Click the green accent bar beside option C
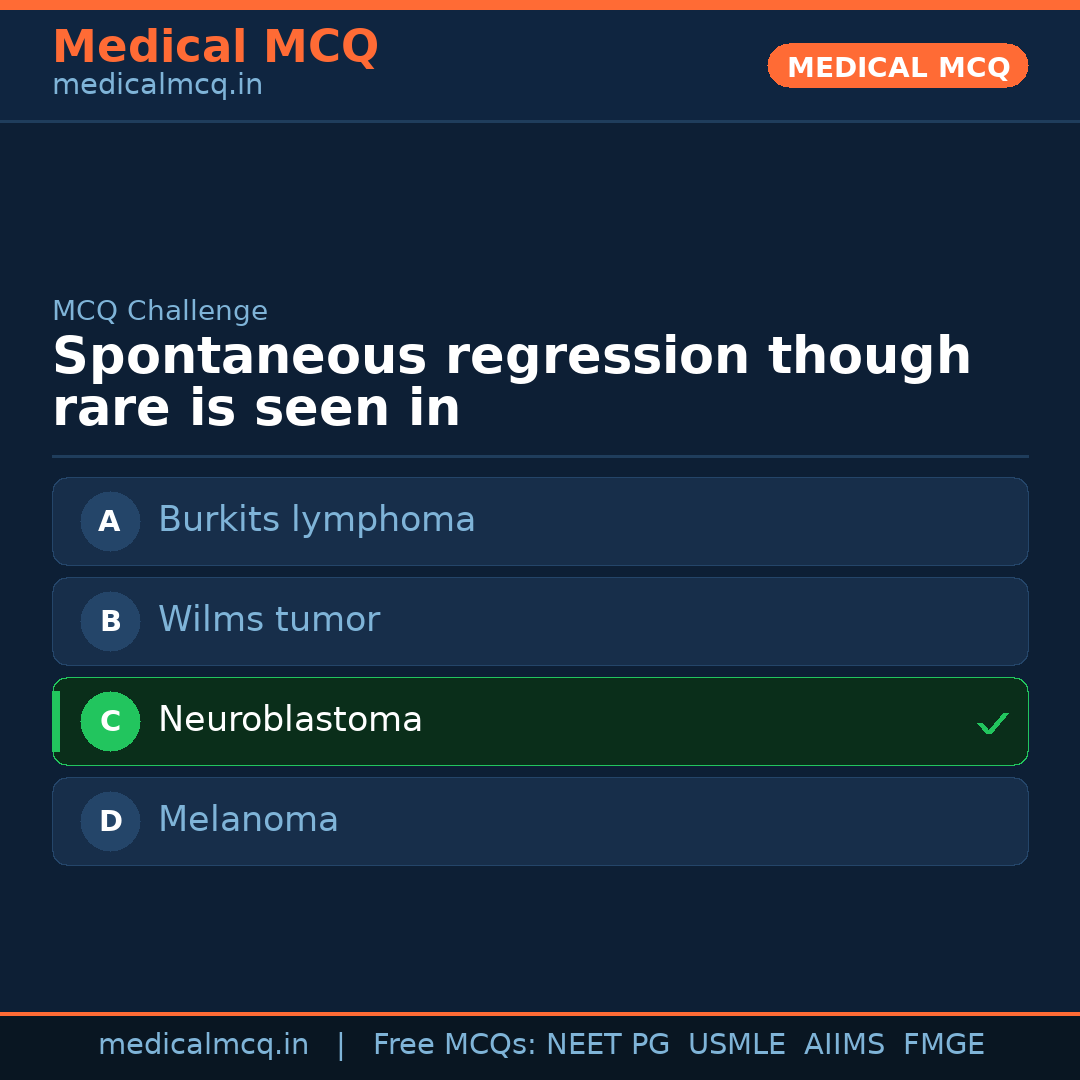 56,721
